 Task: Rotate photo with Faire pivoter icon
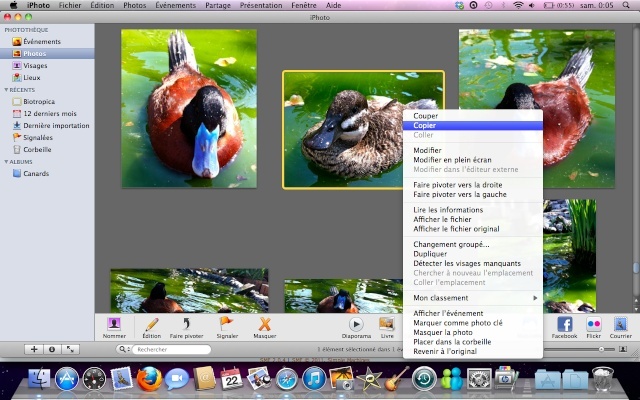[186, 324]
